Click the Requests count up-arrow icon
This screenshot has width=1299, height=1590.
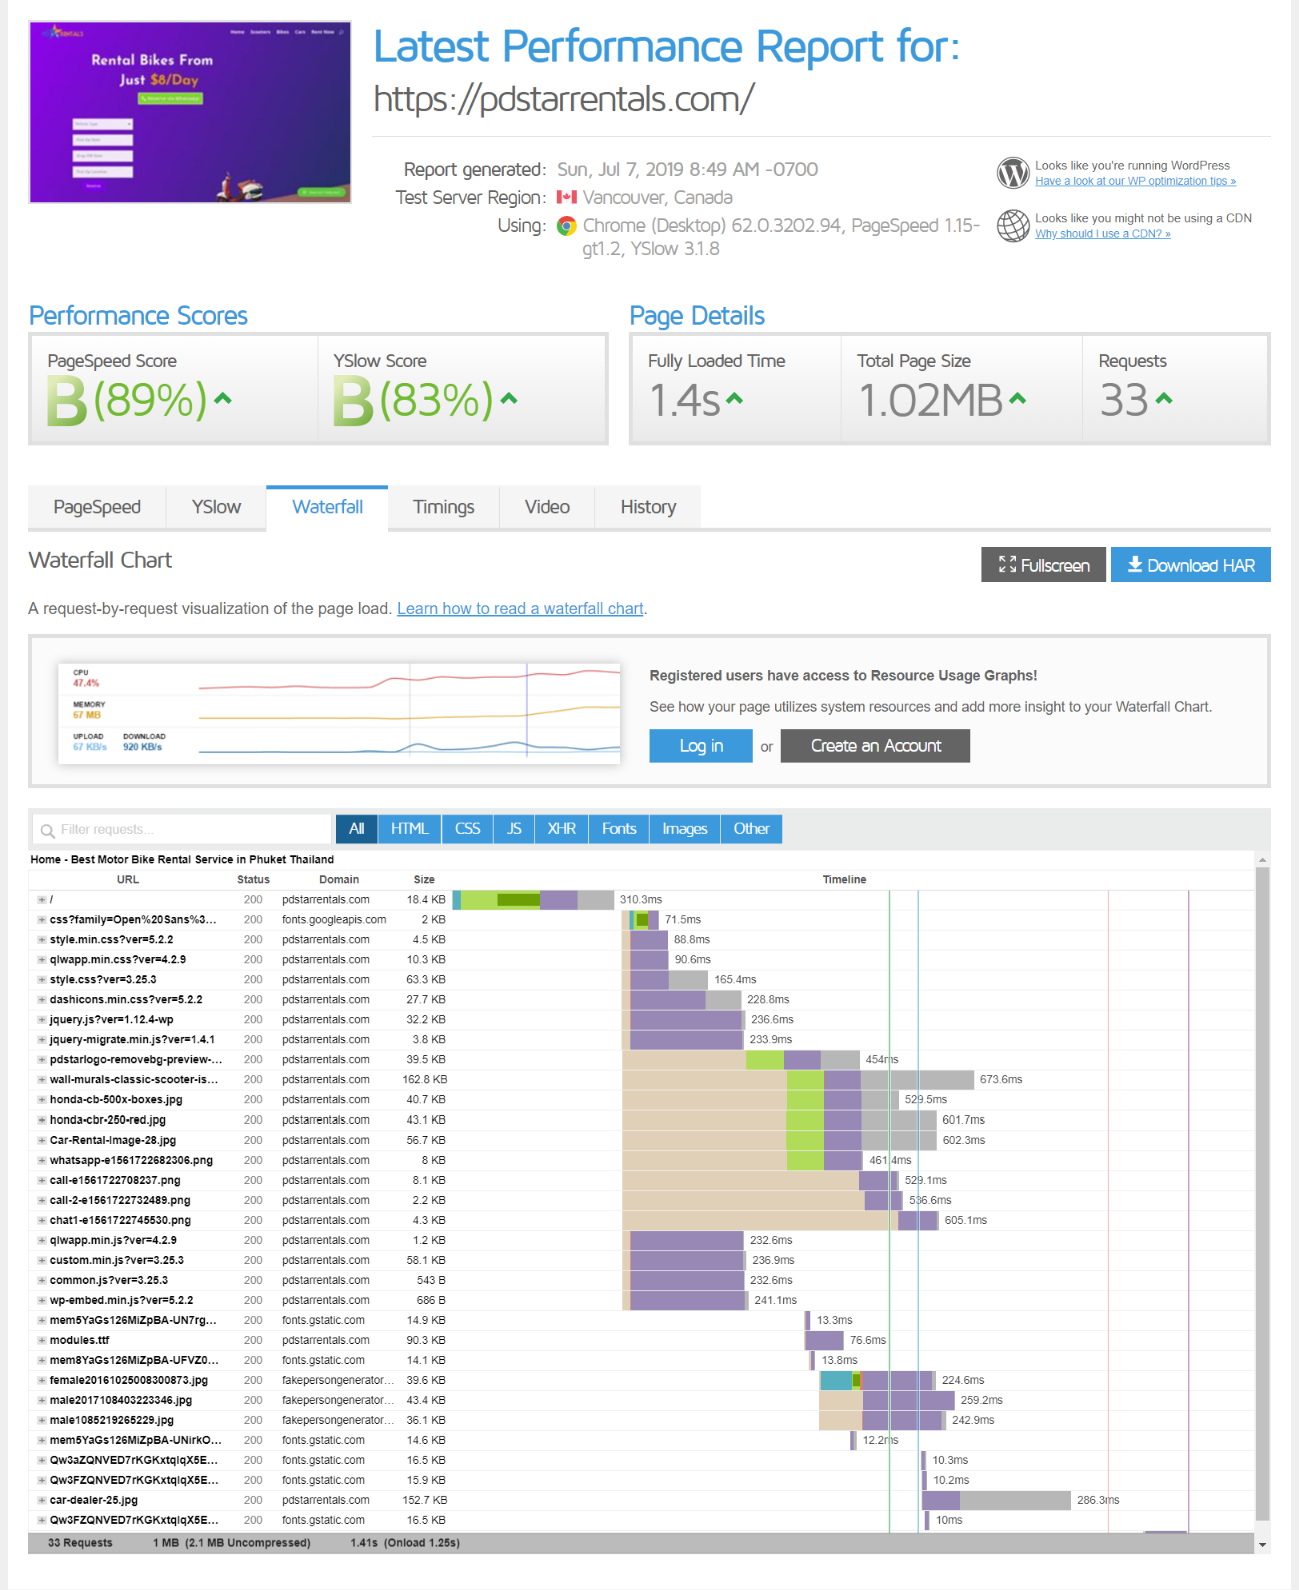click(1163, 398)
